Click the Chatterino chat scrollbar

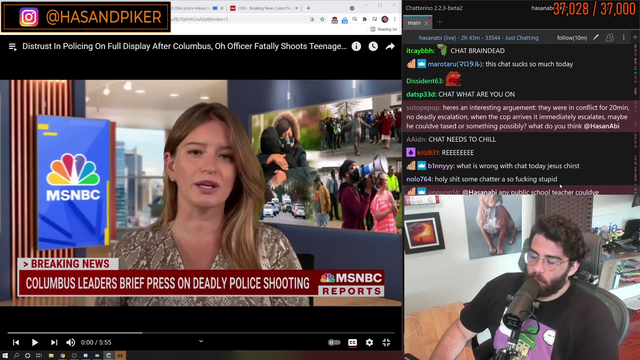[636, 118]
